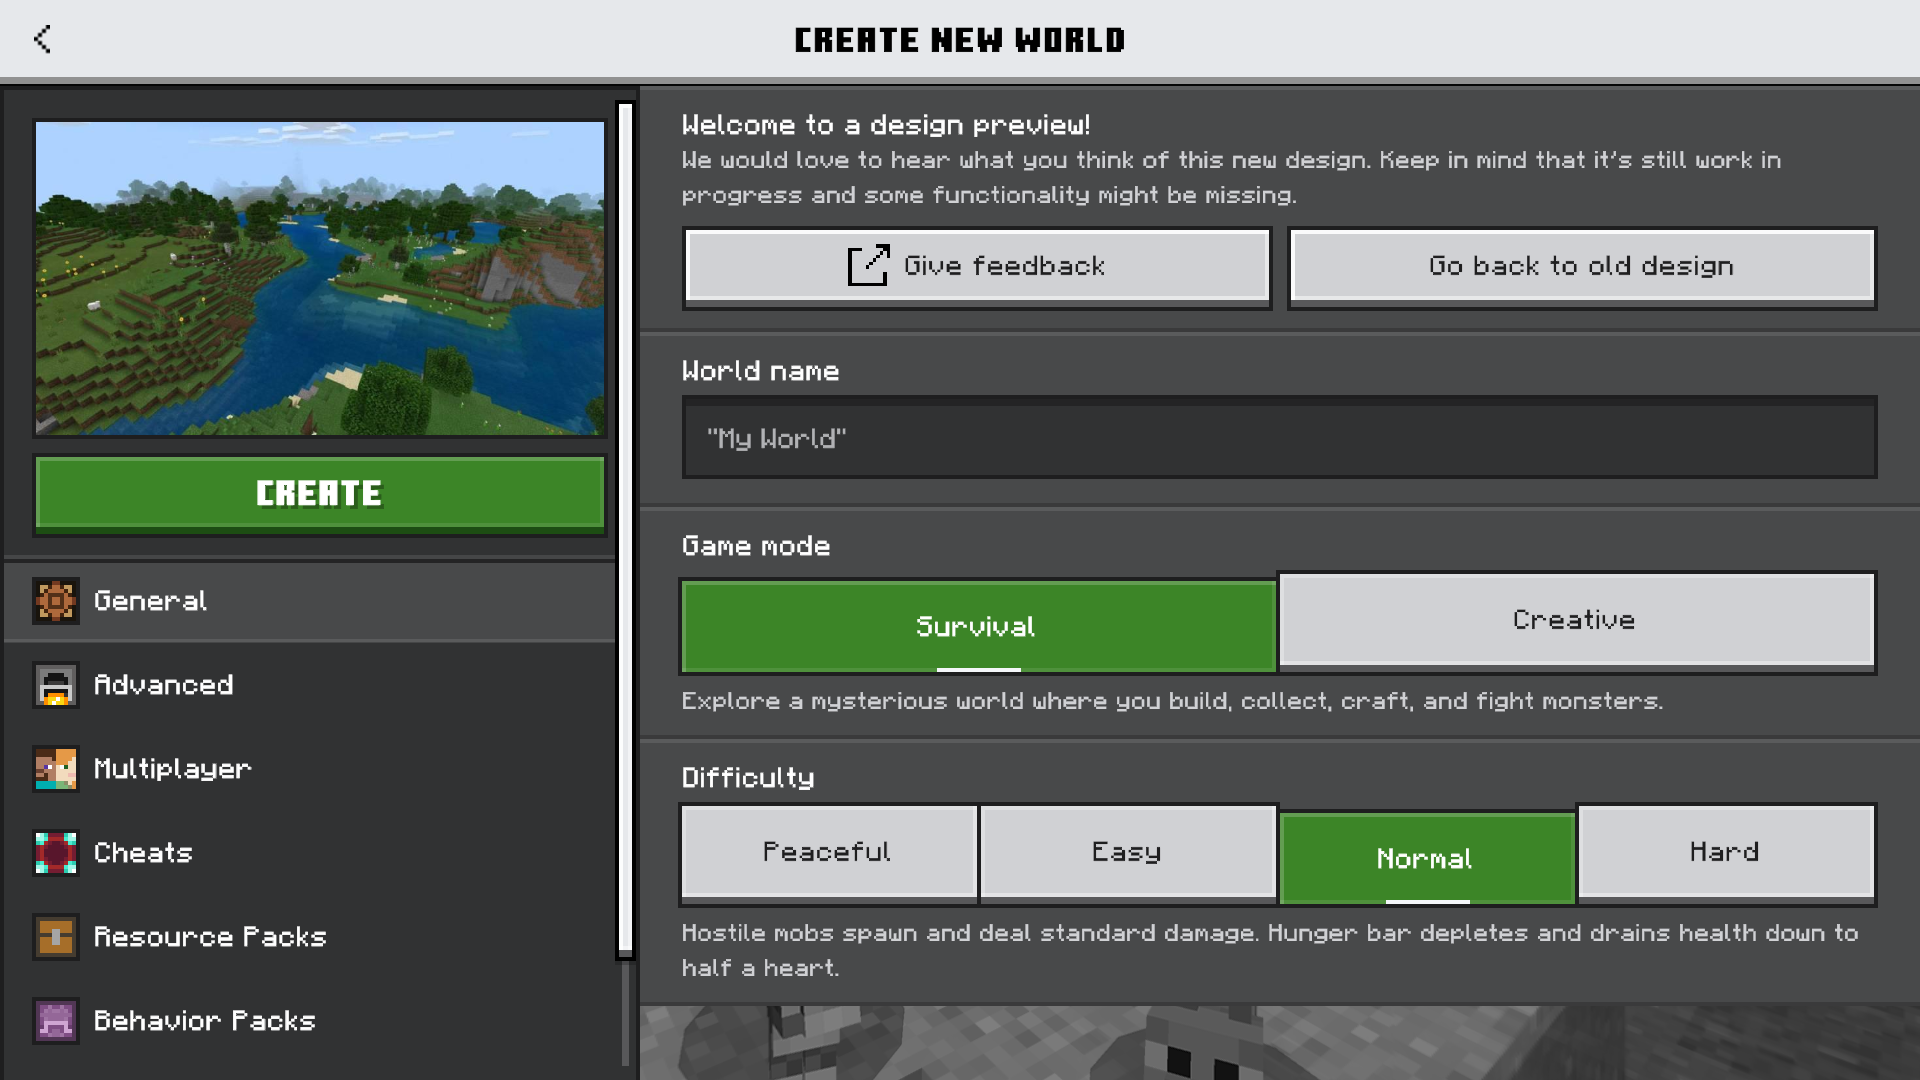Click the green CREATE button
Screen dimensions: 1920x1080
[x=319, y=493]
